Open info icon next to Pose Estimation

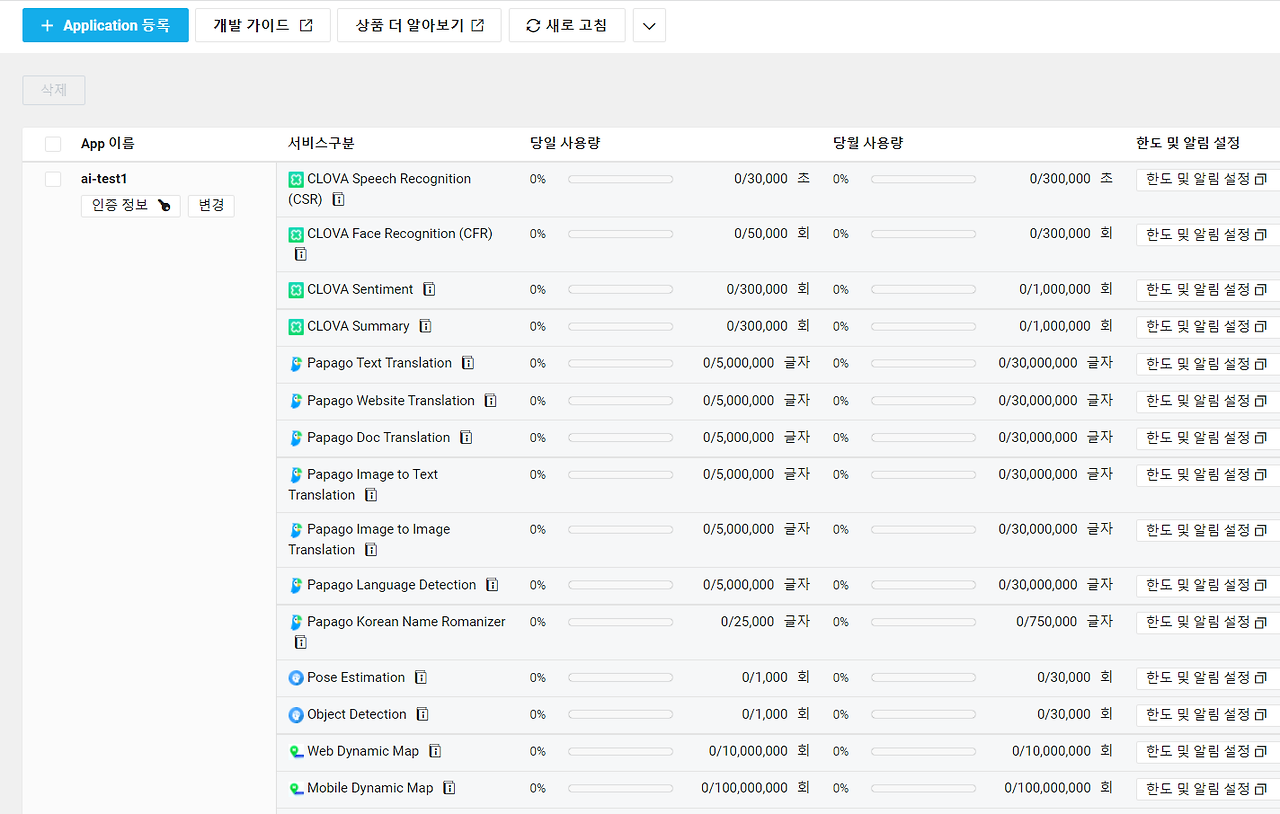(x=421, y=677)
